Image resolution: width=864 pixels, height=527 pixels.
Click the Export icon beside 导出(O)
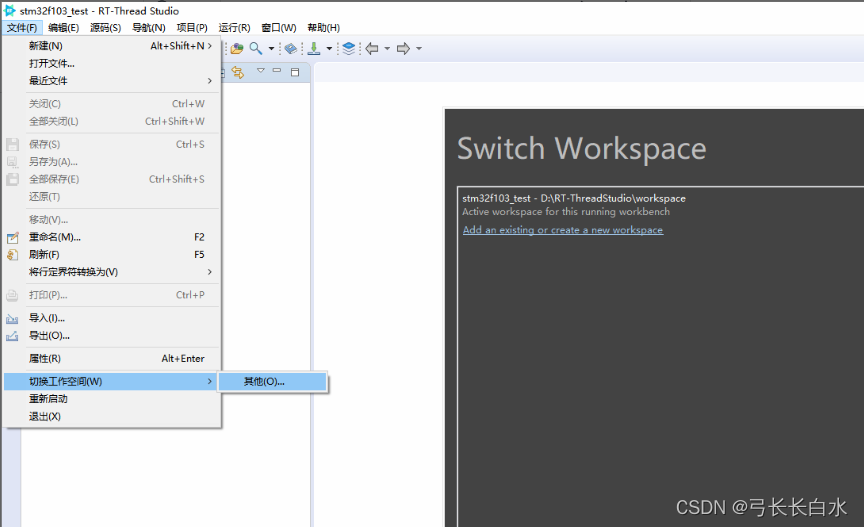tap(12, 336)
